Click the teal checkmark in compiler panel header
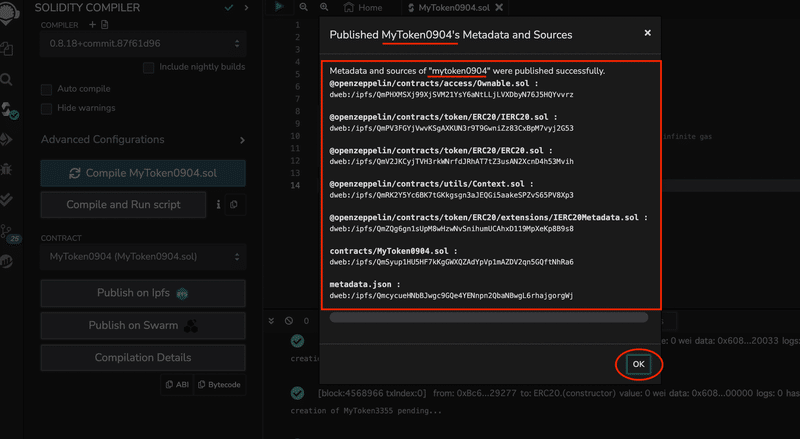Screen dimensions: 800x439 (229, 8)
